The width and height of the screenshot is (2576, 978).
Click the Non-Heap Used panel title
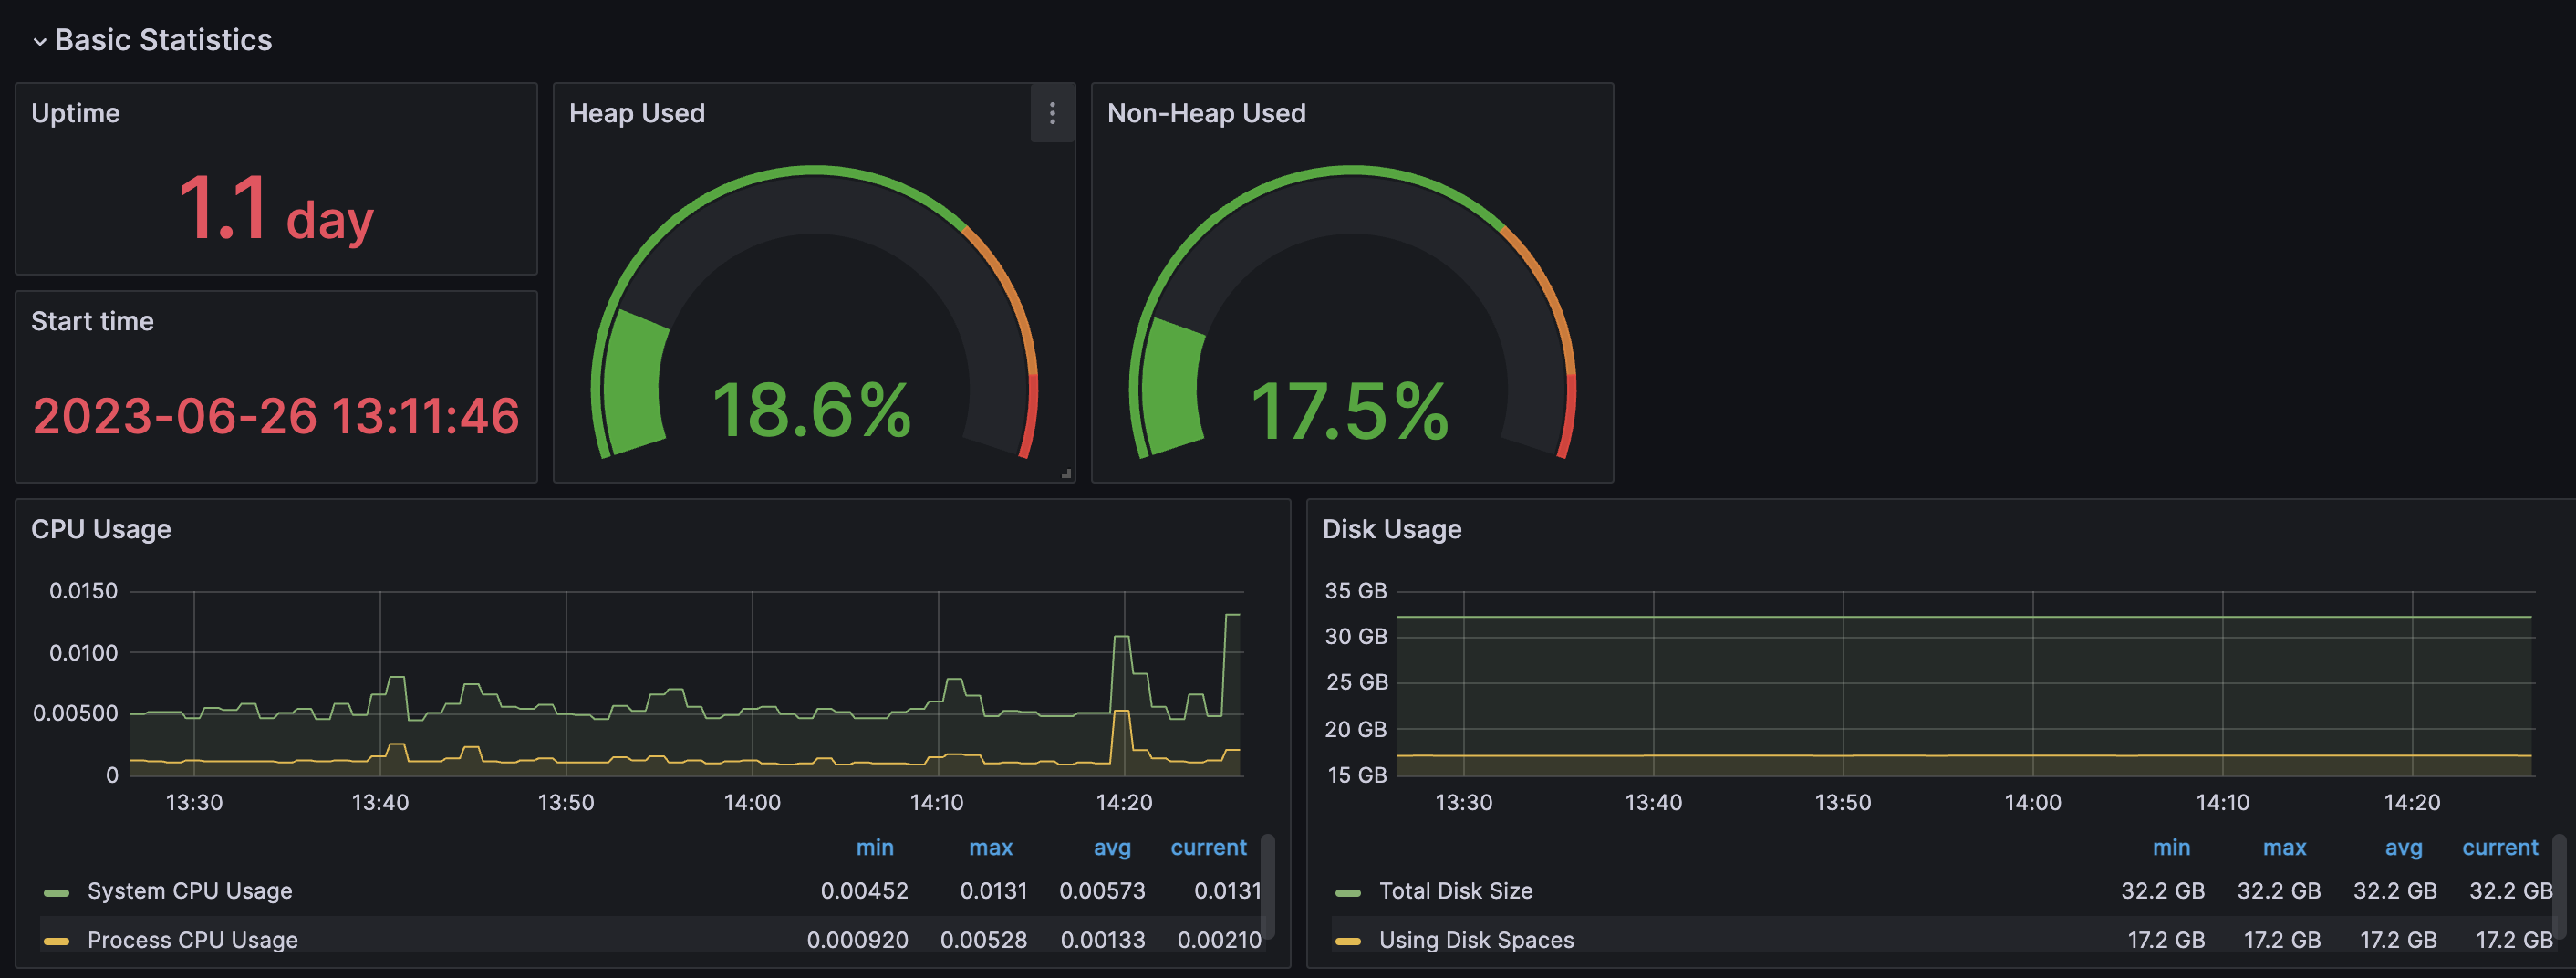pos(1206,113)
